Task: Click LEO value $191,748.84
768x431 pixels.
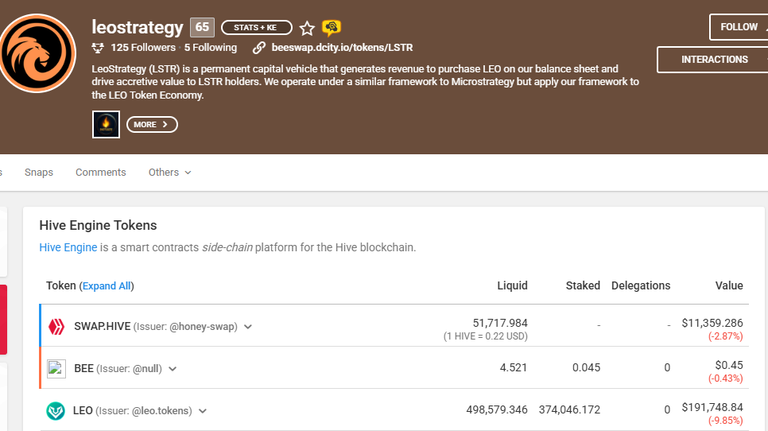Action: pos(712,407)
